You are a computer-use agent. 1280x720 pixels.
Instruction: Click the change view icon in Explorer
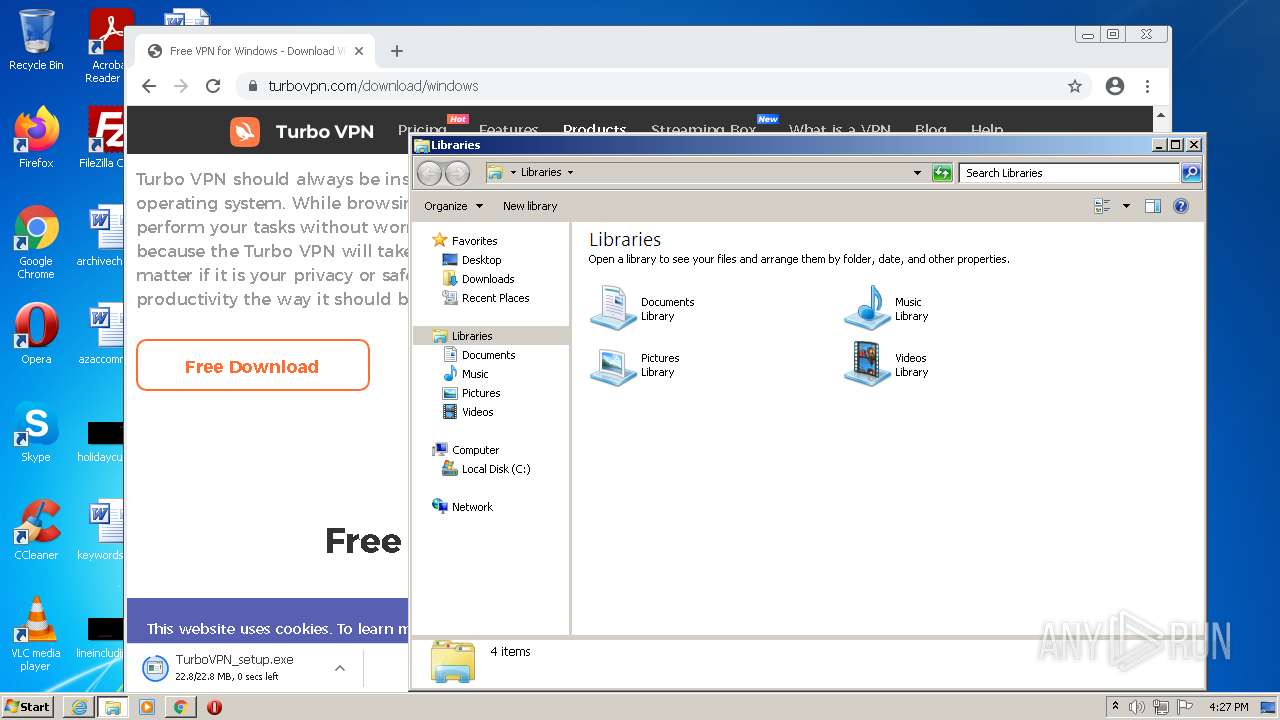pyautogui.click(x=1102, y=206)
